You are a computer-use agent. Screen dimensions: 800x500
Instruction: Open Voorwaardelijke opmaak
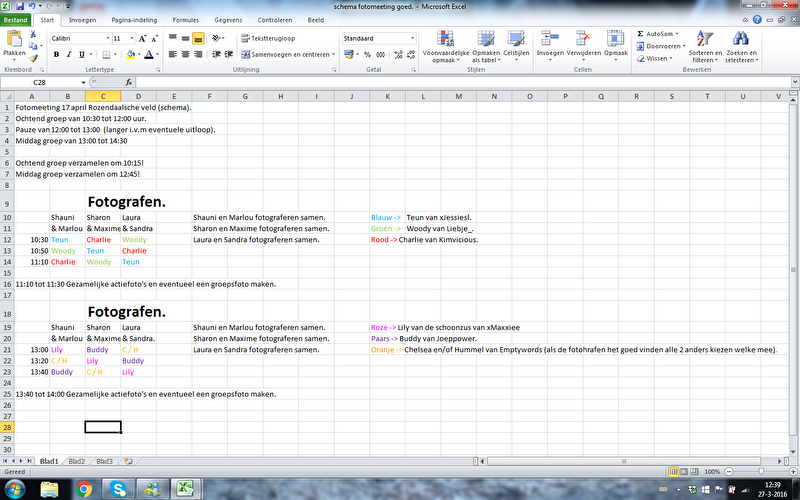pos(446,46)
